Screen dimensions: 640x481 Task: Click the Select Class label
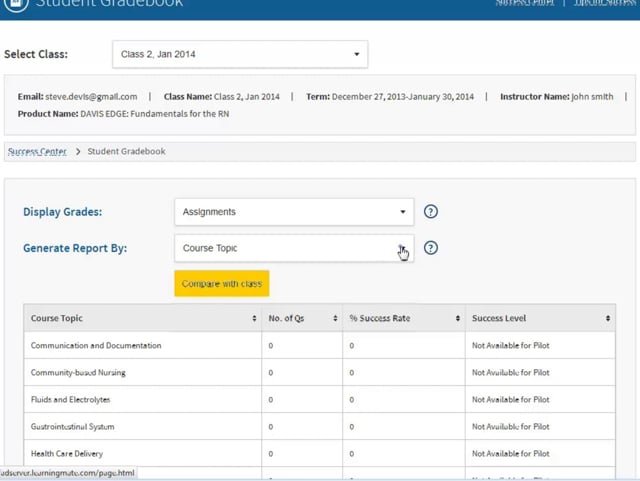36,54
